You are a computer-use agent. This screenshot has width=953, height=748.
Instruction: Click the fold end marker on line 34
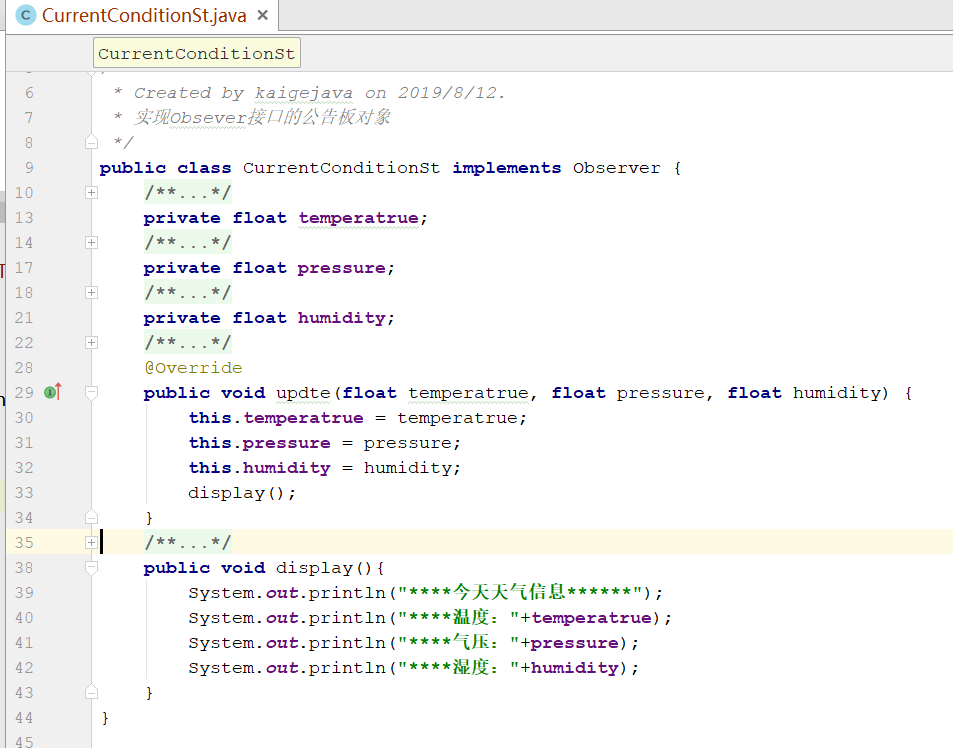point(91,517)
